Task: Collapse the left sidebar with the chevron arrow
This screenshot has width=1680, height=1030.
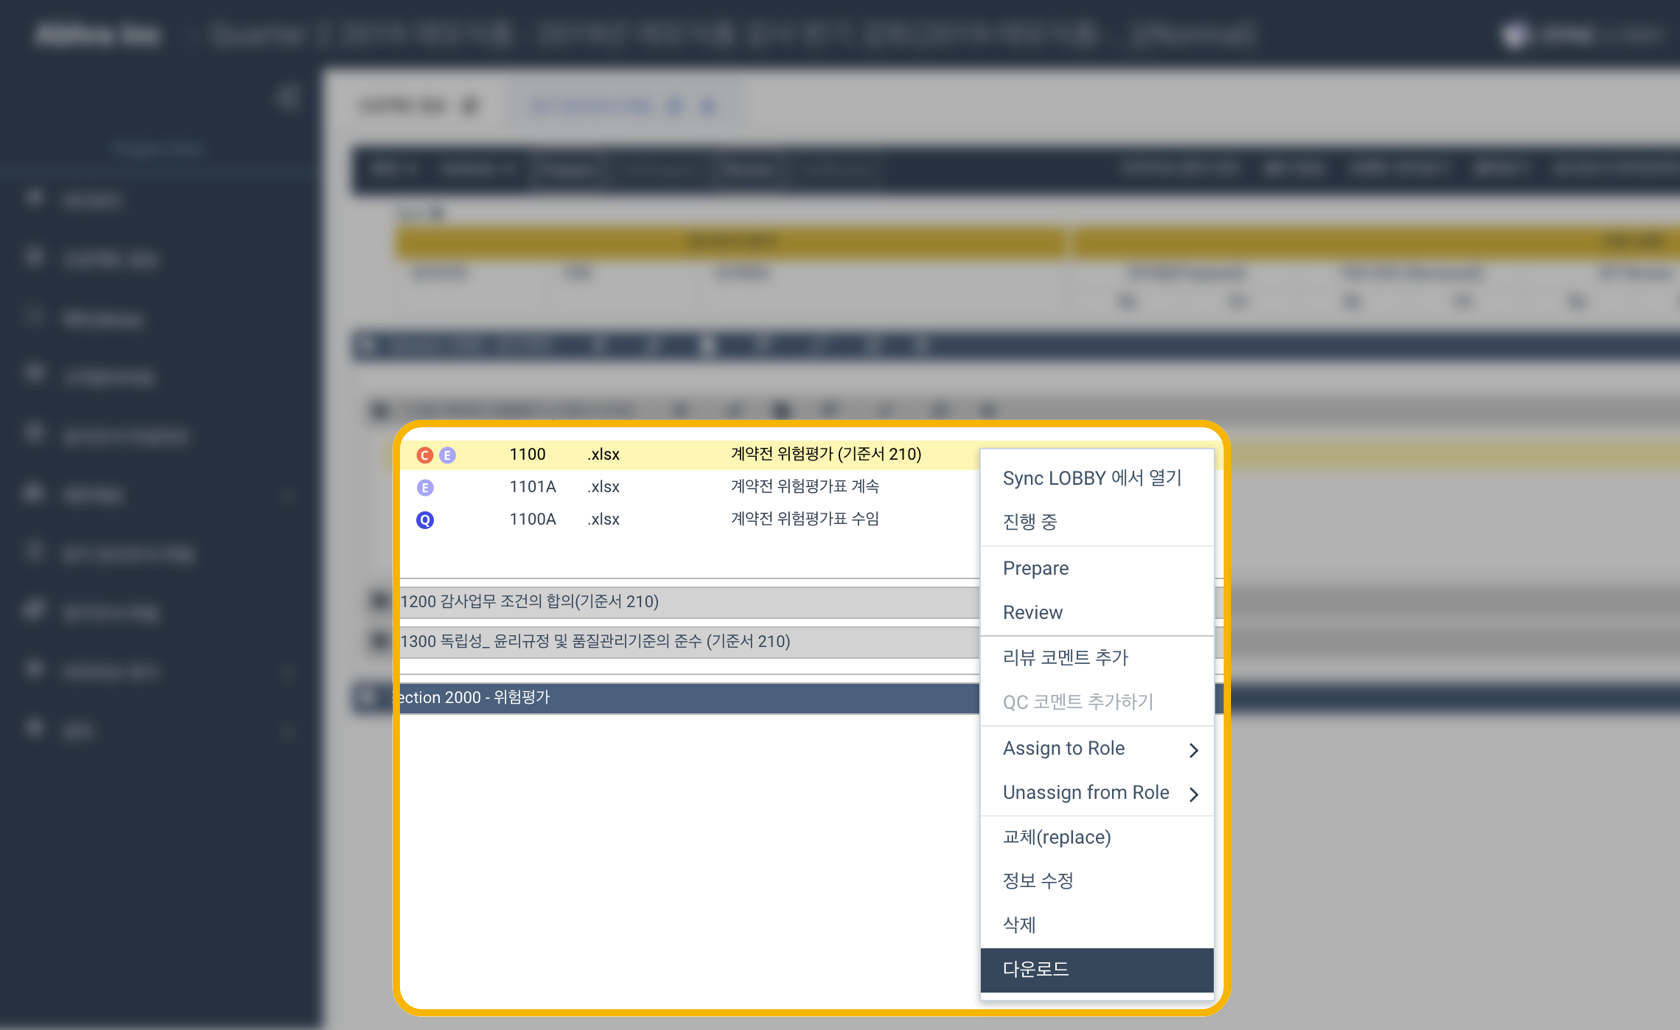Action: pos(286,97)
